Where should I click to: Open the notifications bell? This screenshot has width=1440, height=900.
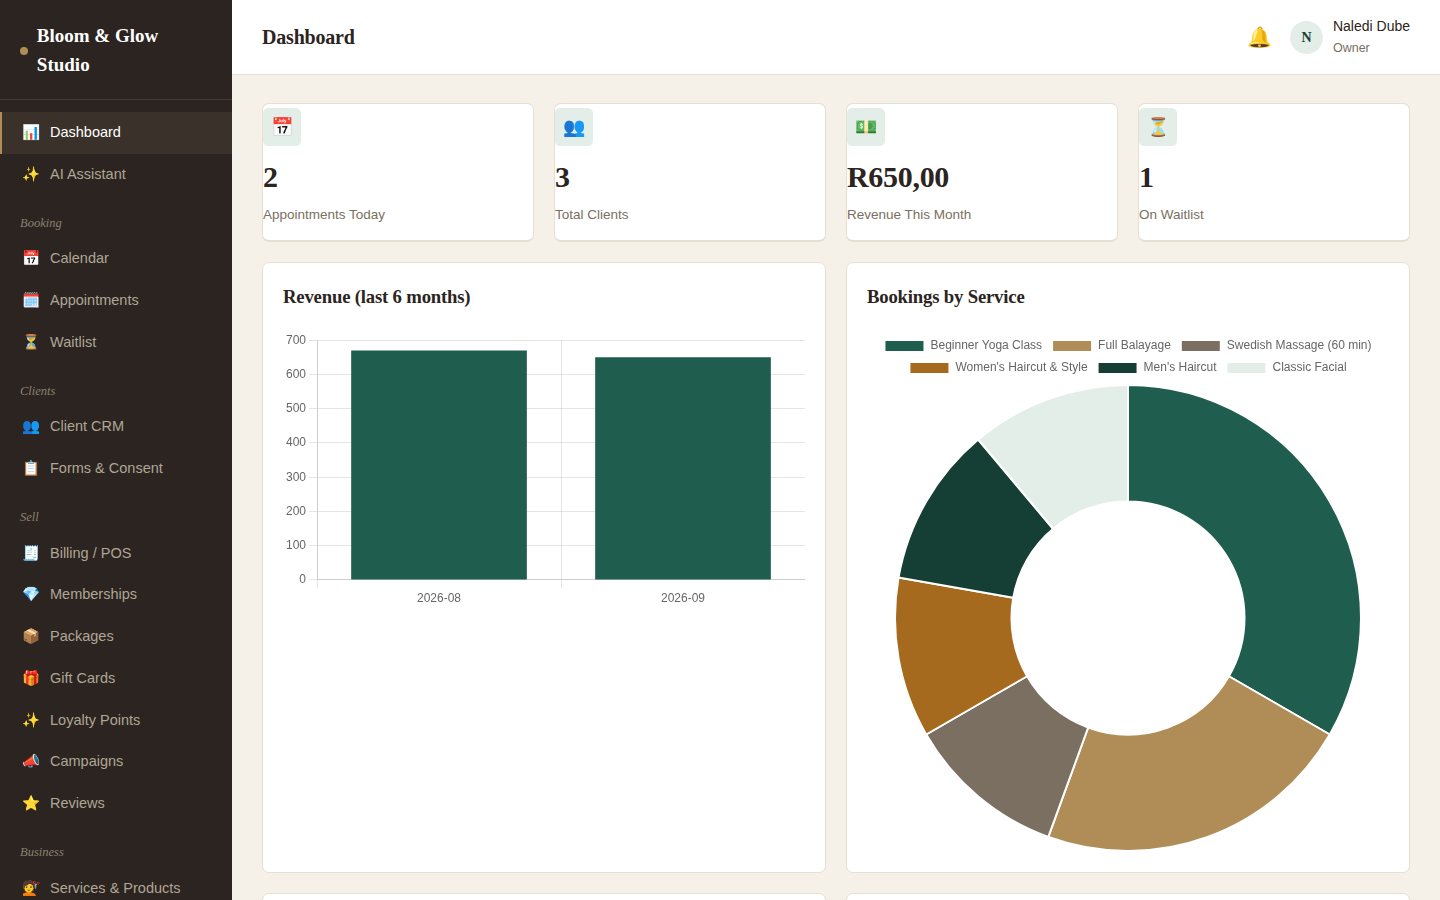click(x=1259, y=37)
